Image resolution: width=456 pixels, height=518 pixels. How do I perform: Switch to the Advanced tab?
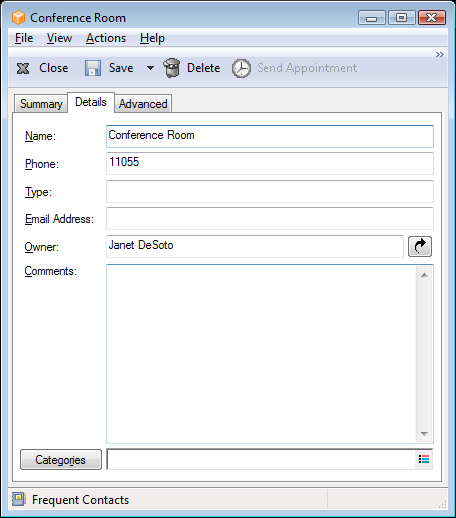pyautogui.click(x=143, y=104)
